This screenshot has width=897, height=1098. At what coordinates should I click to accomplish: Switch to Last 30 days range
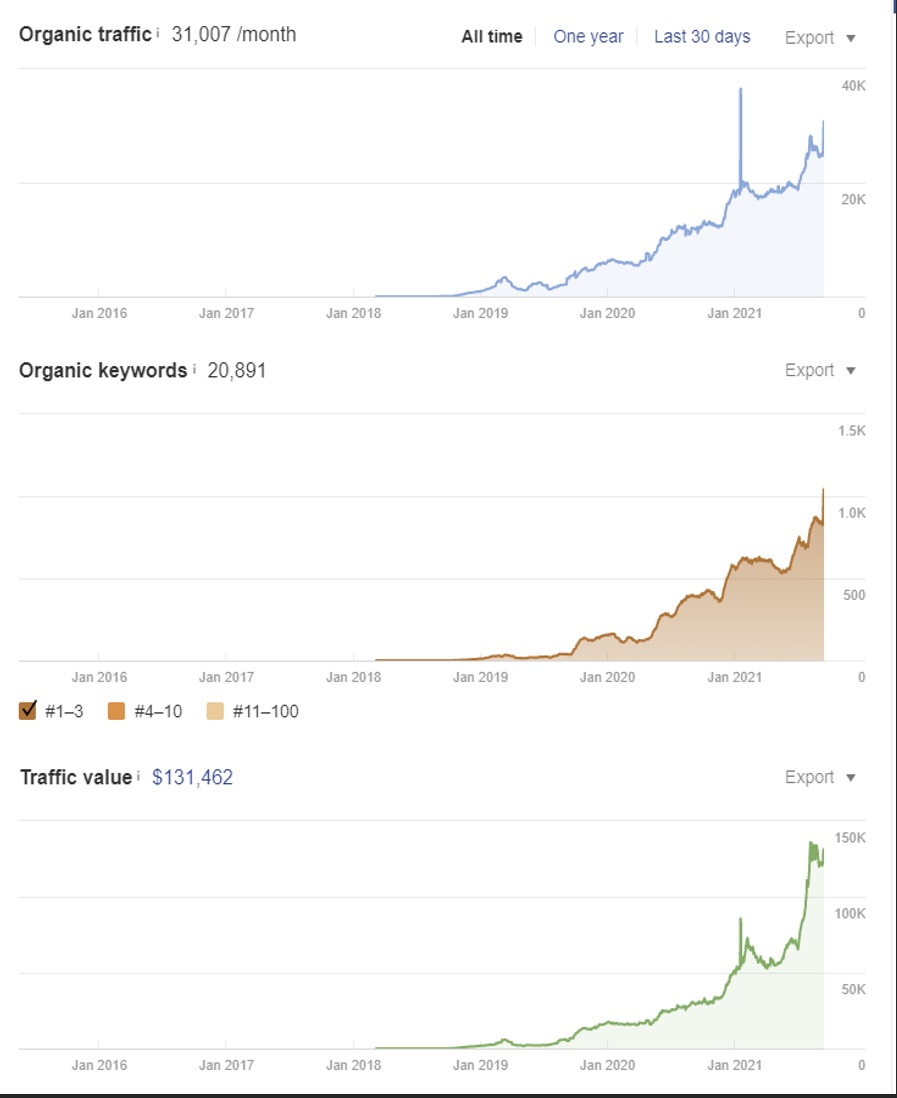pos(702,37)
